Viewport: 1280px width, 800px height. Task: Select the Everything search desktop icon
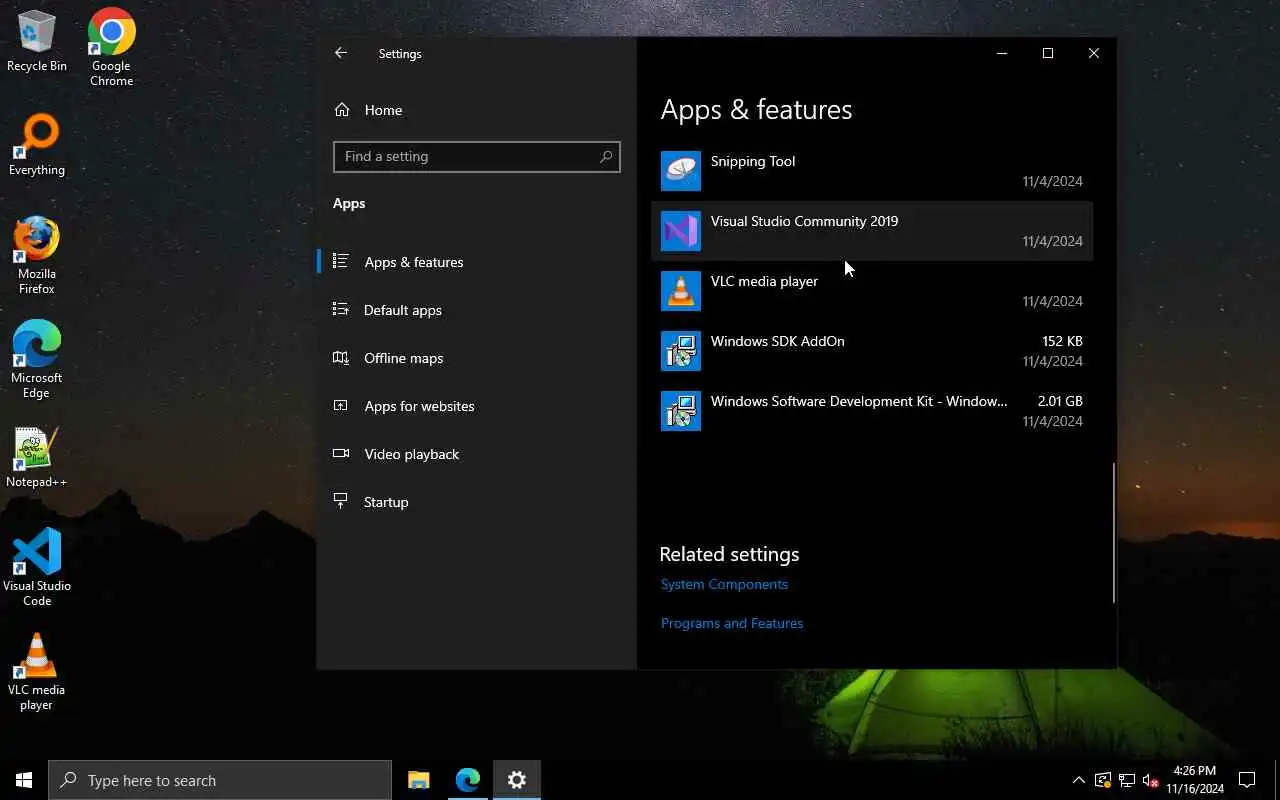click(x=37, y=146)
